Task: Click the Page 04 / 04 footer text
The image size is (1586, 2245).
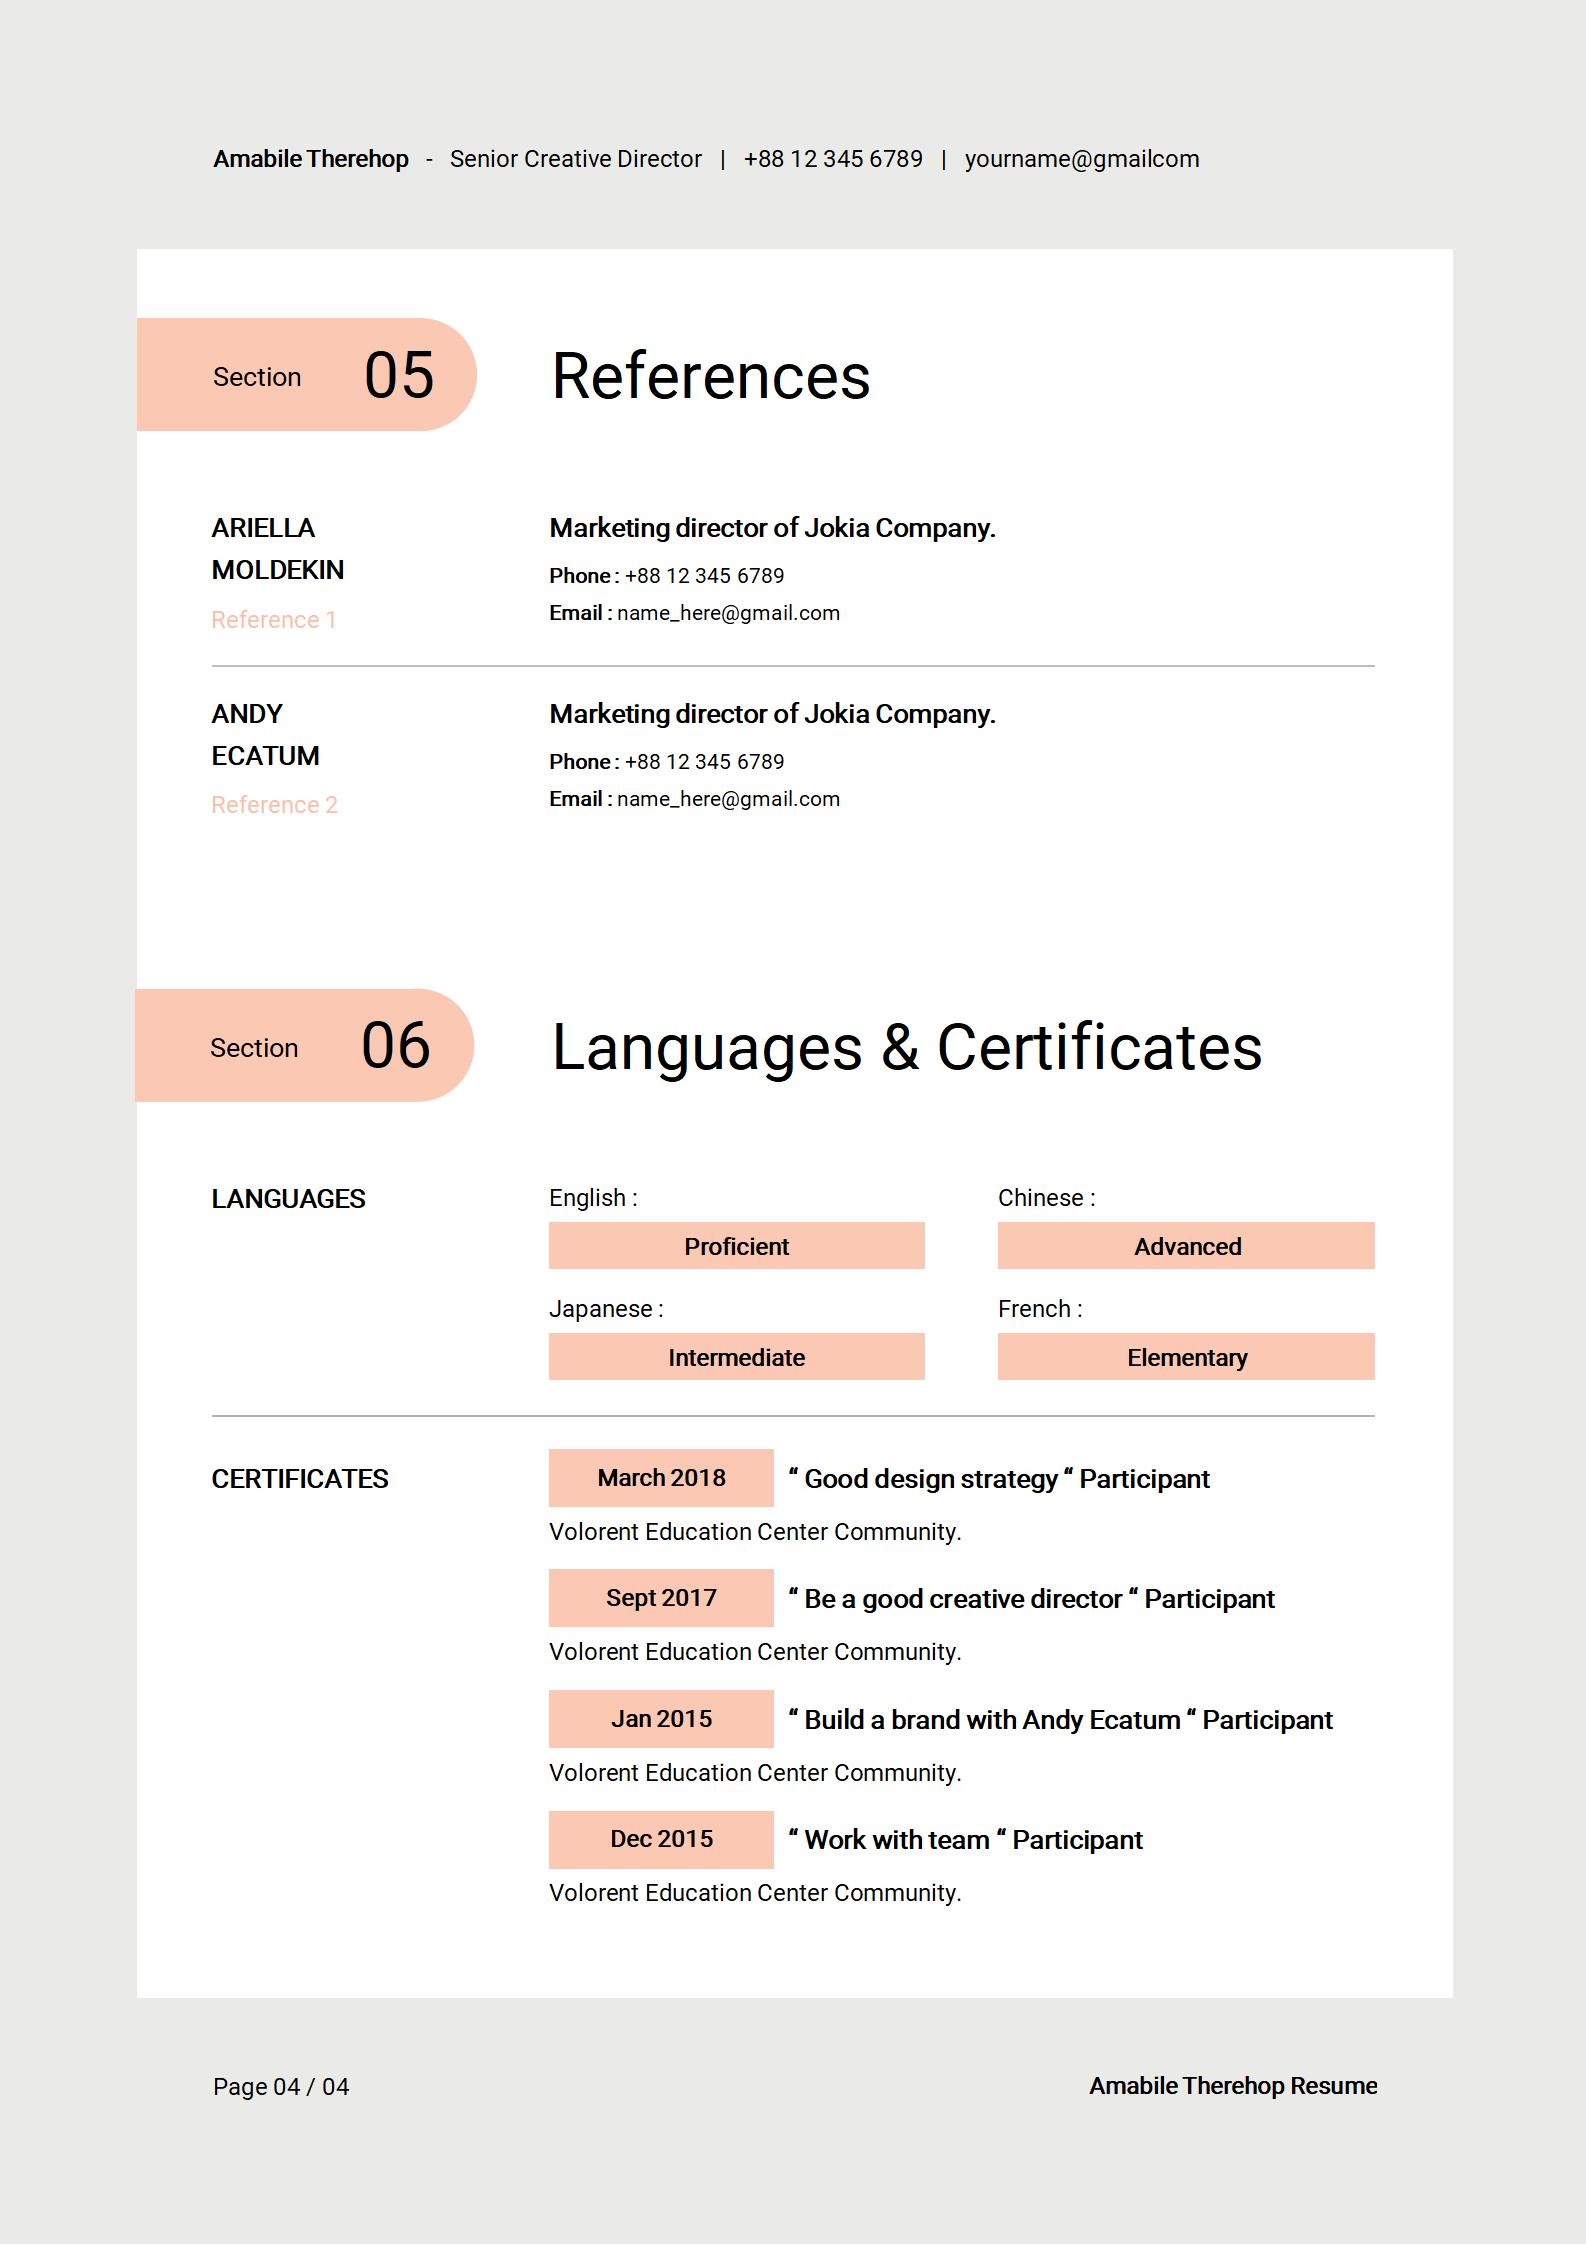Action: pos(281,2087)
